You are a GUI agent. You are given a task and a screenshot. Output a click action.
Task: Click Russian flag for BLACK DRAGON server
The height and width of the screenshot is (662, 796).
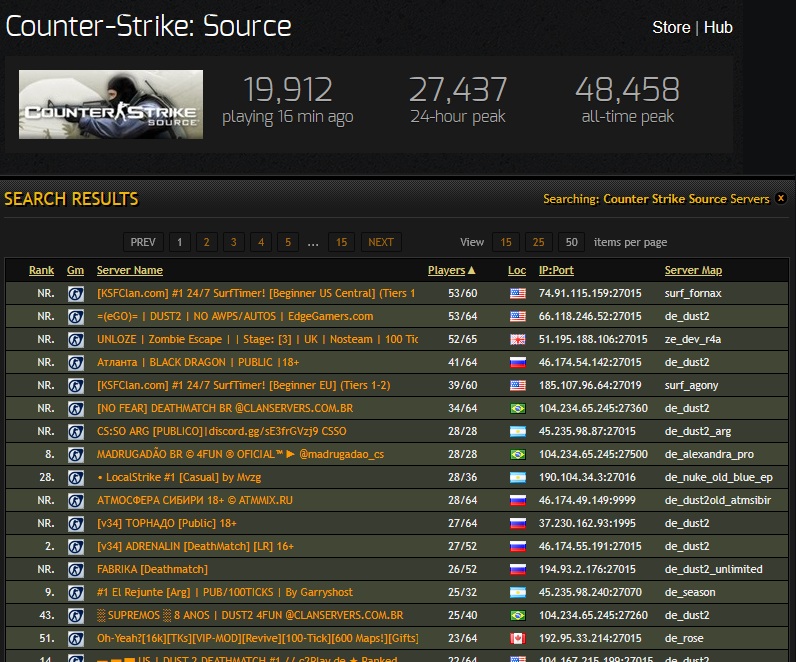point(518,362)
